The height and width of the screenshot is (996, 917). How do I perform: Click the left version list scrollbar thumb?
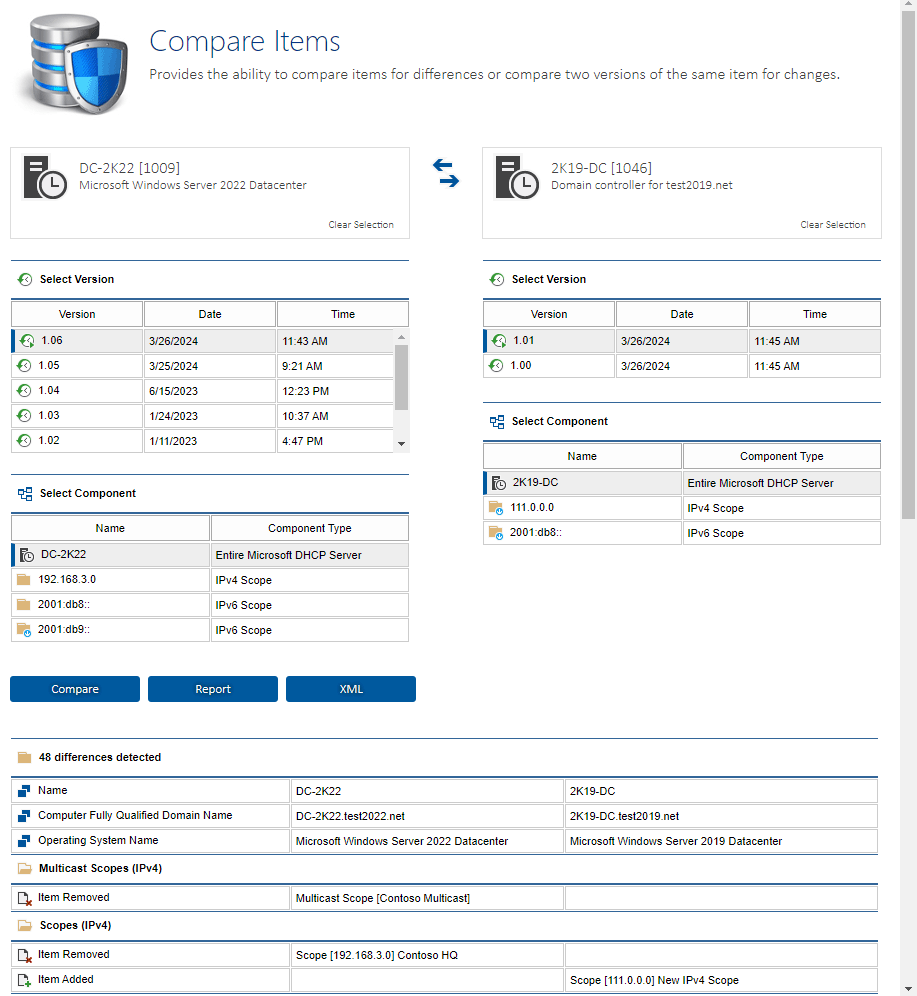pos(401,377)
